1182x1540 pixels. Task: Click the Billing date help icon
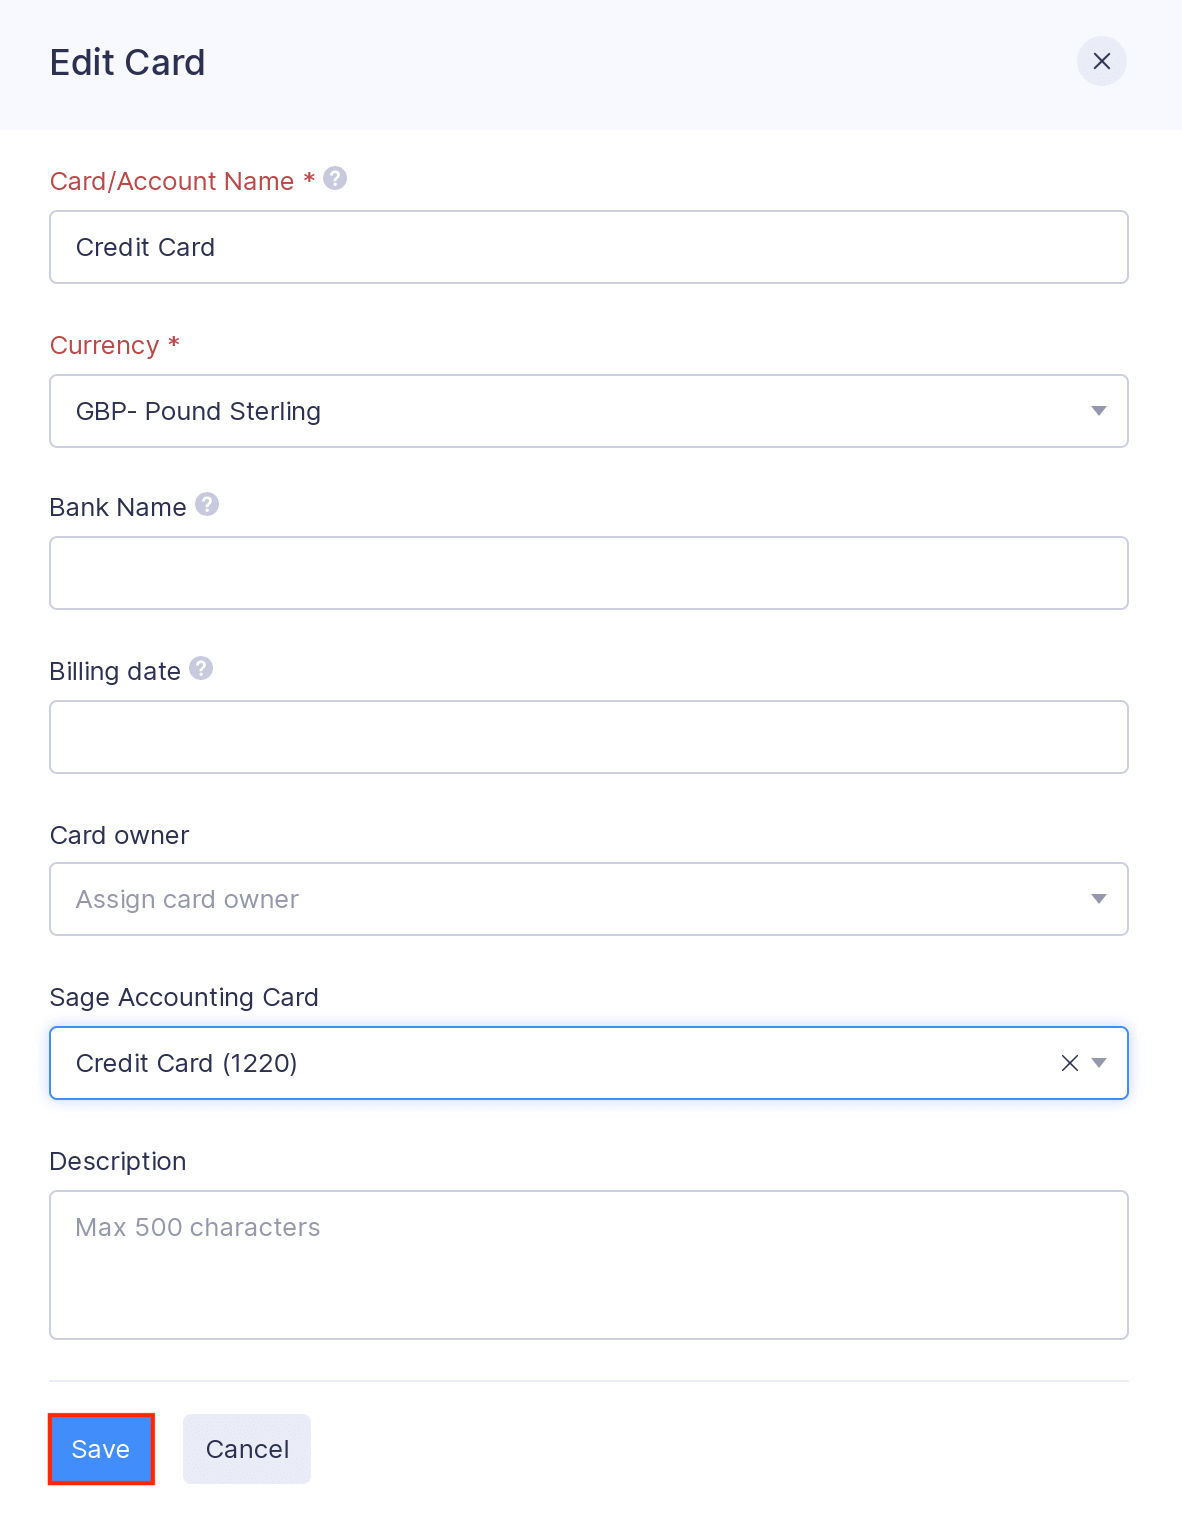201,668
